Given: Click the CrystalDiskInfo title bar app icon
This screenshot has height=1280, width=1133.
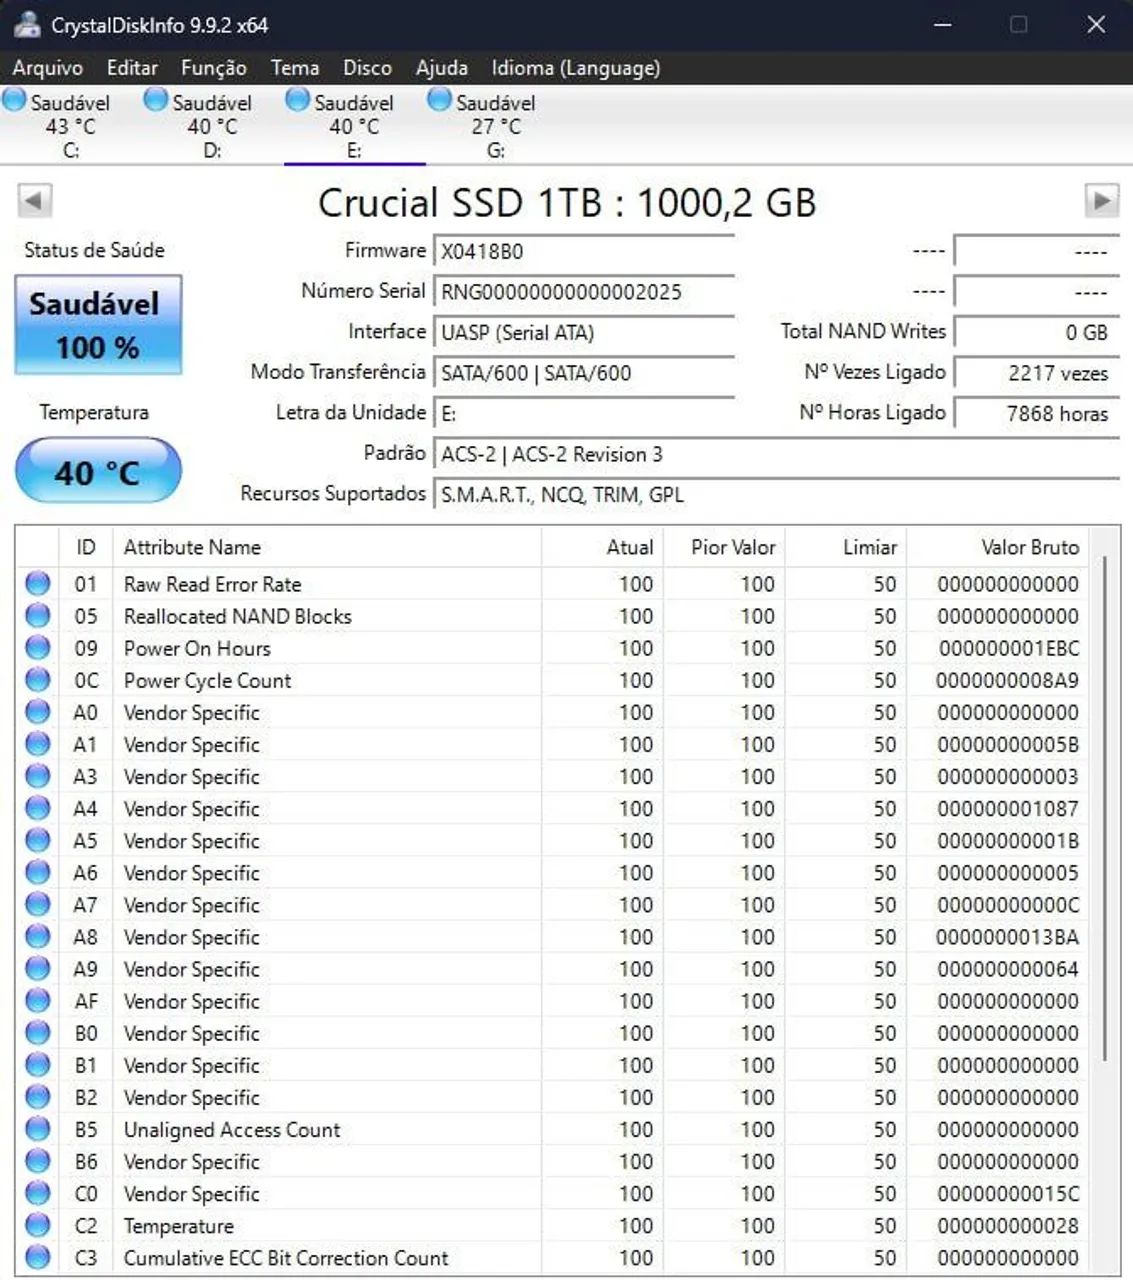Looking at the screenshot, I should (27, 24).
